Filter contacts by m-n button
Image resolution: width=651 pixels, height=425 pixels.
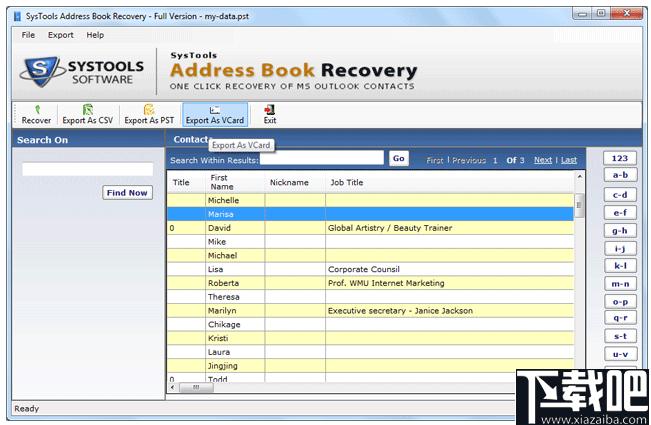(620, 284)
